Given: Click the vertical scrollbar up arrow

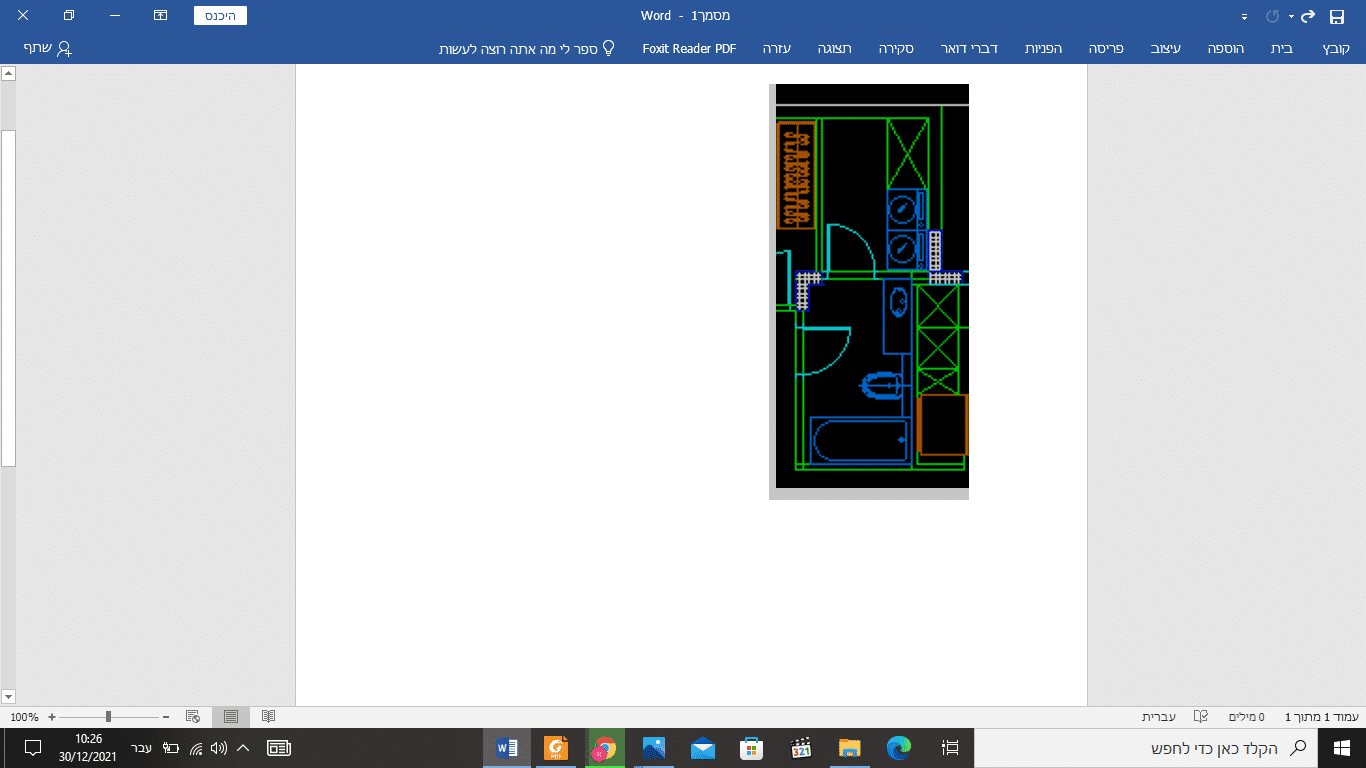Looking at the screenshot, I should [x=8, y=73].
